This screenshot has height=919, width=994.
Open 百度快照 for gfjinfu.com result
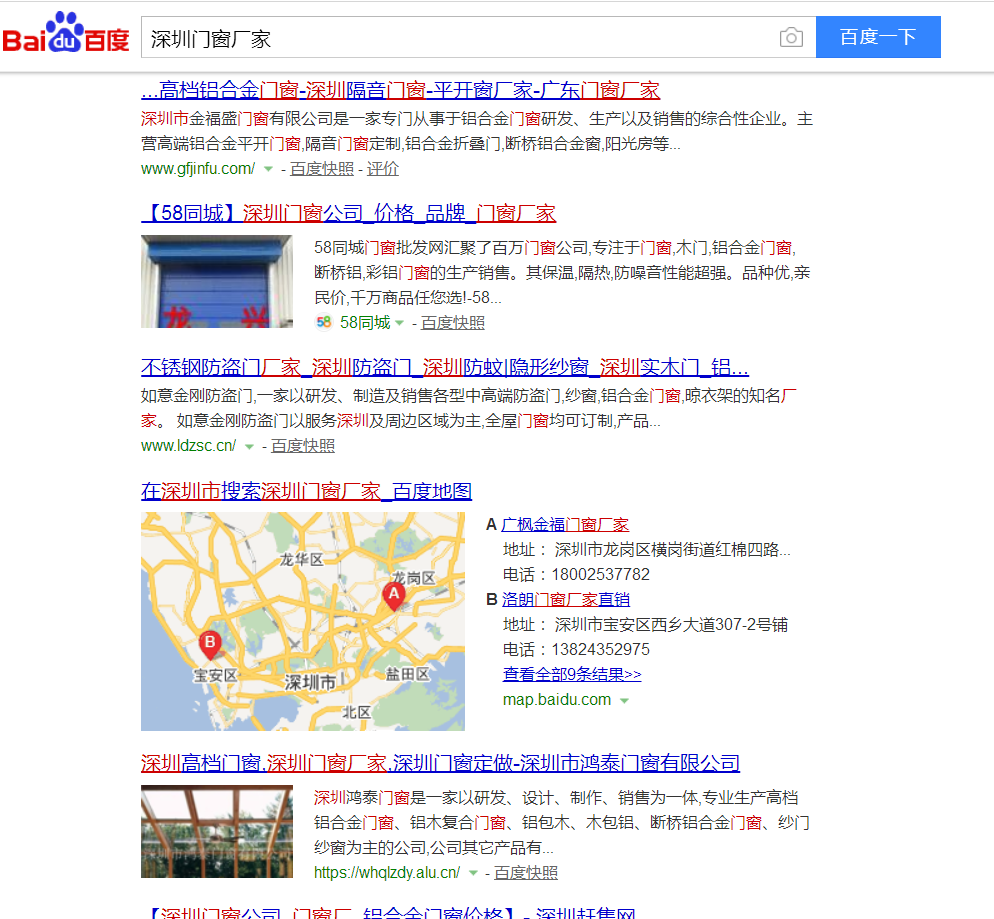[321, 169]
